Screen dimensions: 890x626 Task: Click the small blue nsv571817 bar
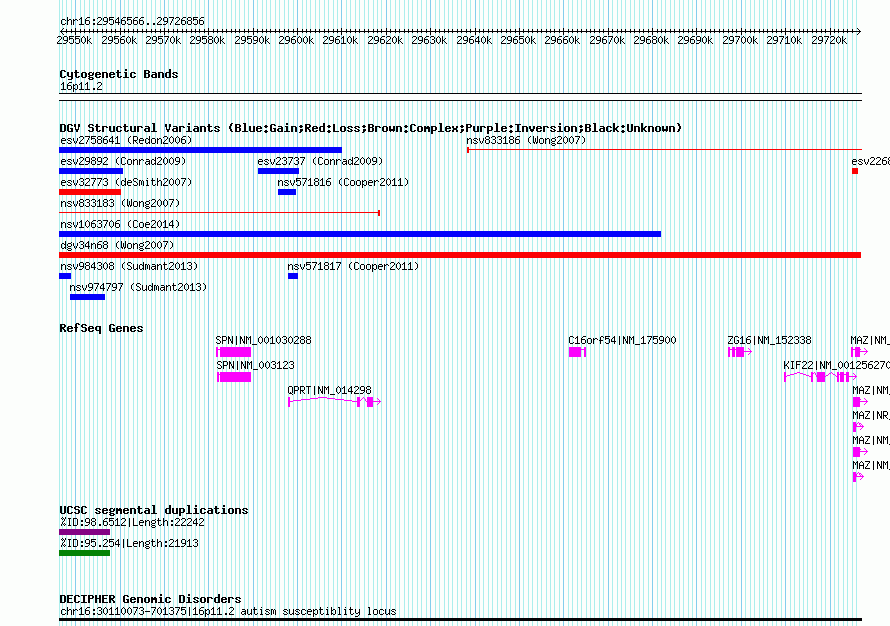pos(293,276)
